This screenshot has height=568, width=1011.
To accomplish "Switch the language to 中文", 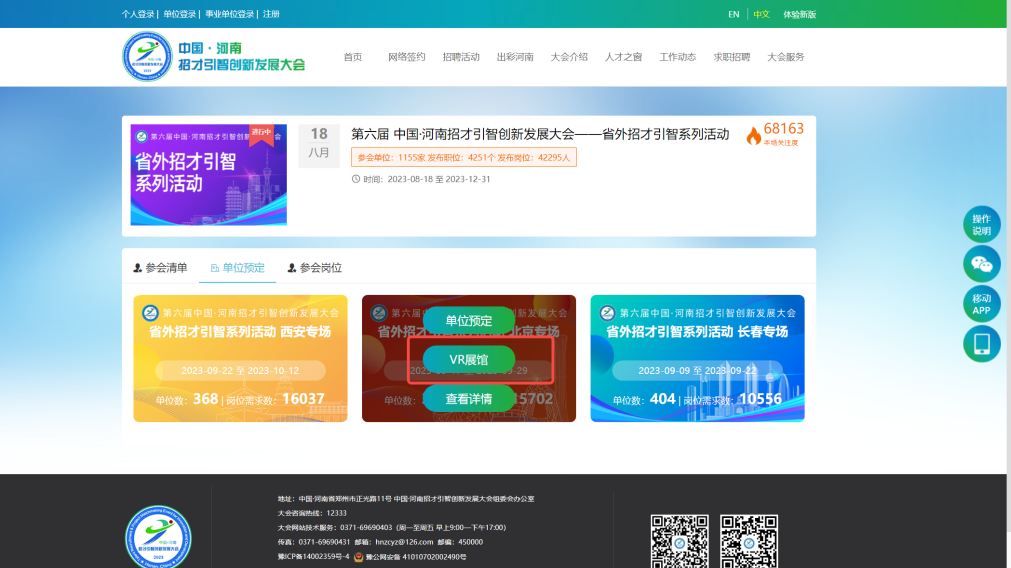I will tap(761, 14).
